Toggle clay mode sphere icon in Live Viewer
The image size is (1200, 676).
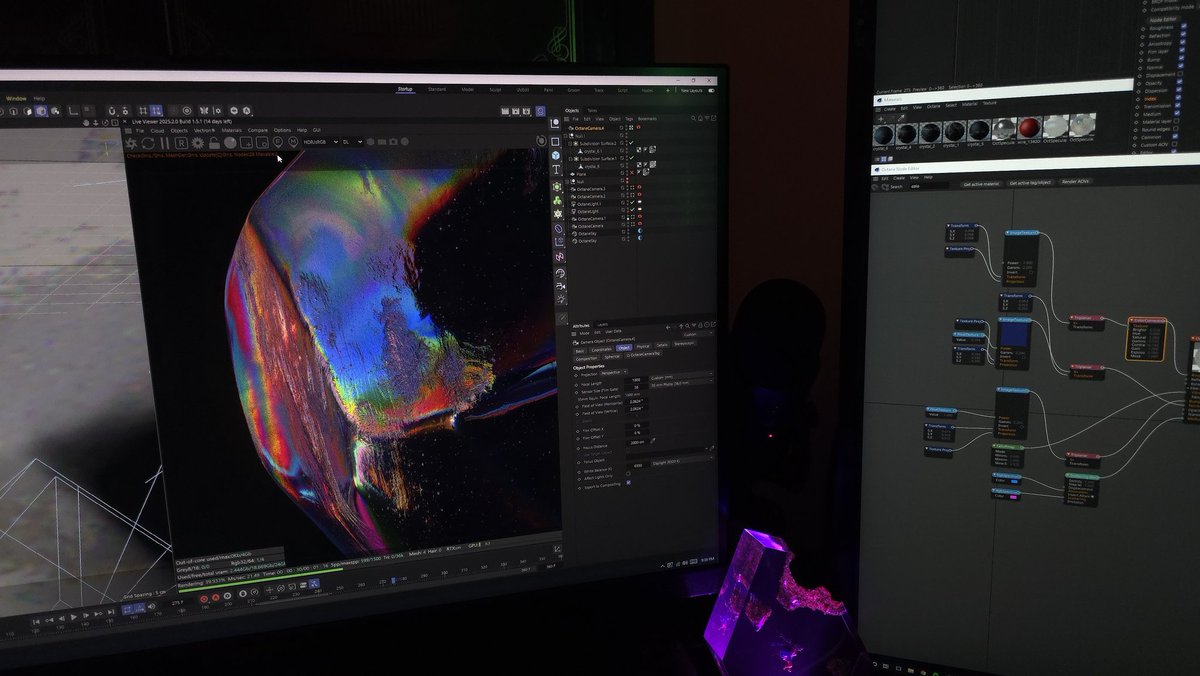230,143
